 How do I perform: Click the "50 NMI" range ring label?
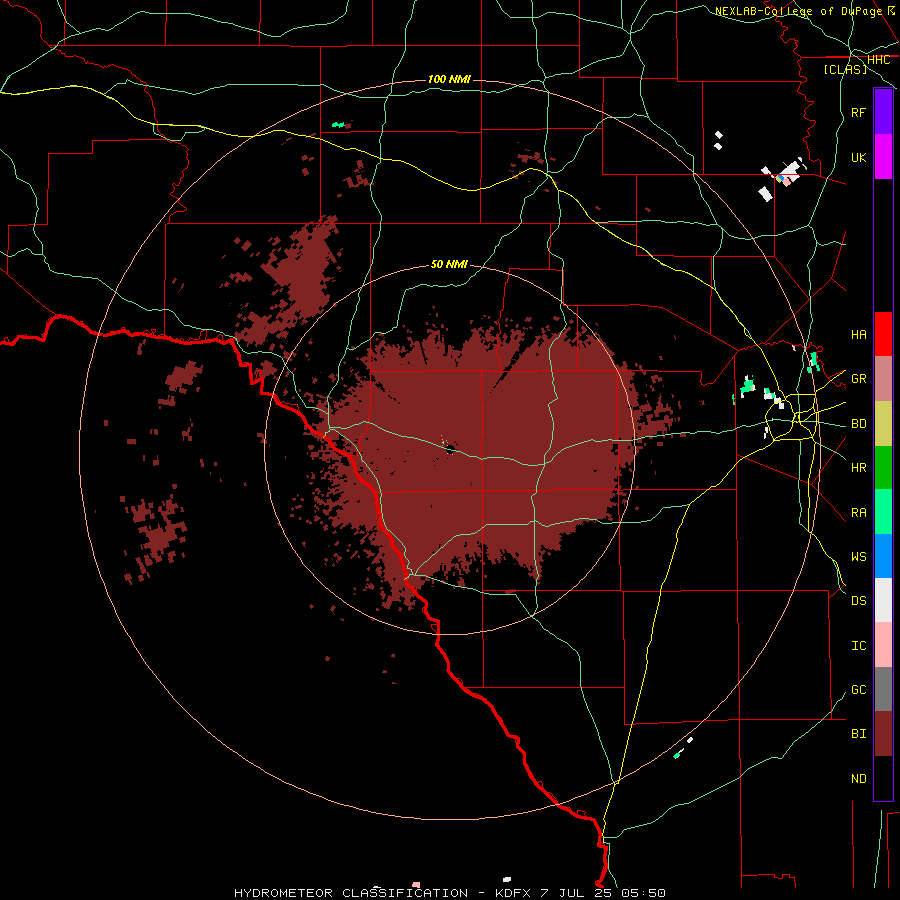pyautogui.click(x=449, y=264)
